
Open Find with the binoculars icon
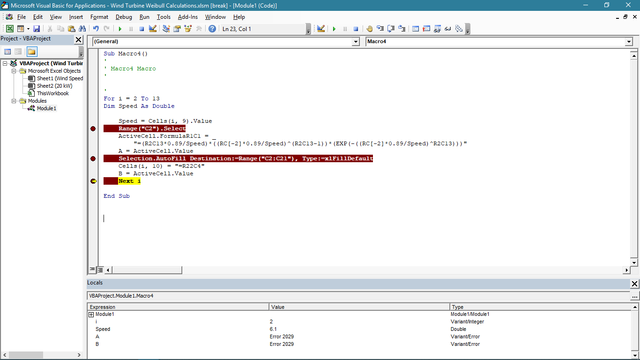(x=82, y=29)
